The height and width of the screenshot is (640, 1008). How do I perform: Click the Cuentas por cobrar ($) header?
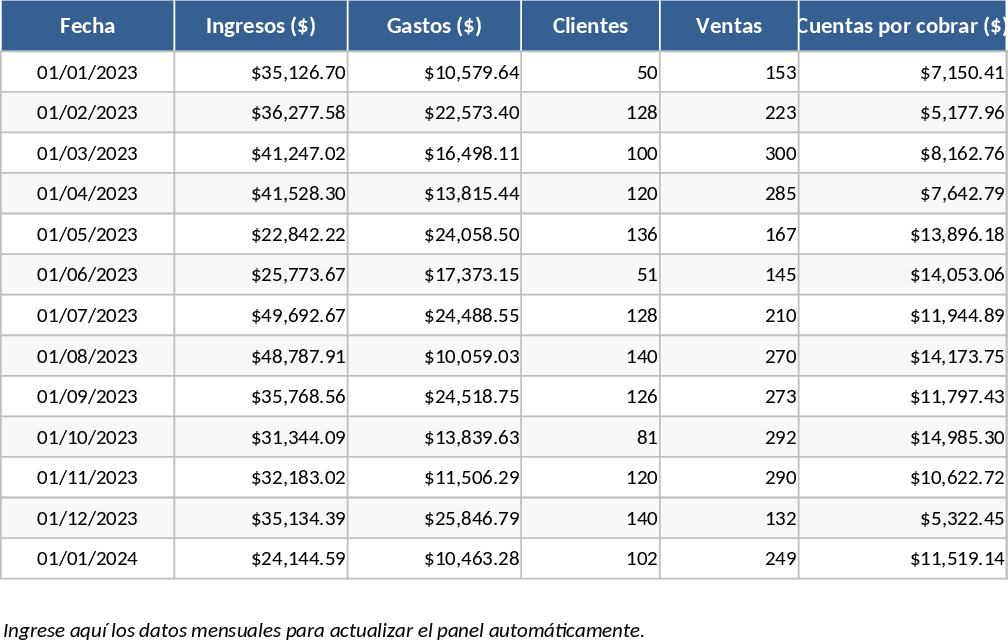(x=902, y=26)
